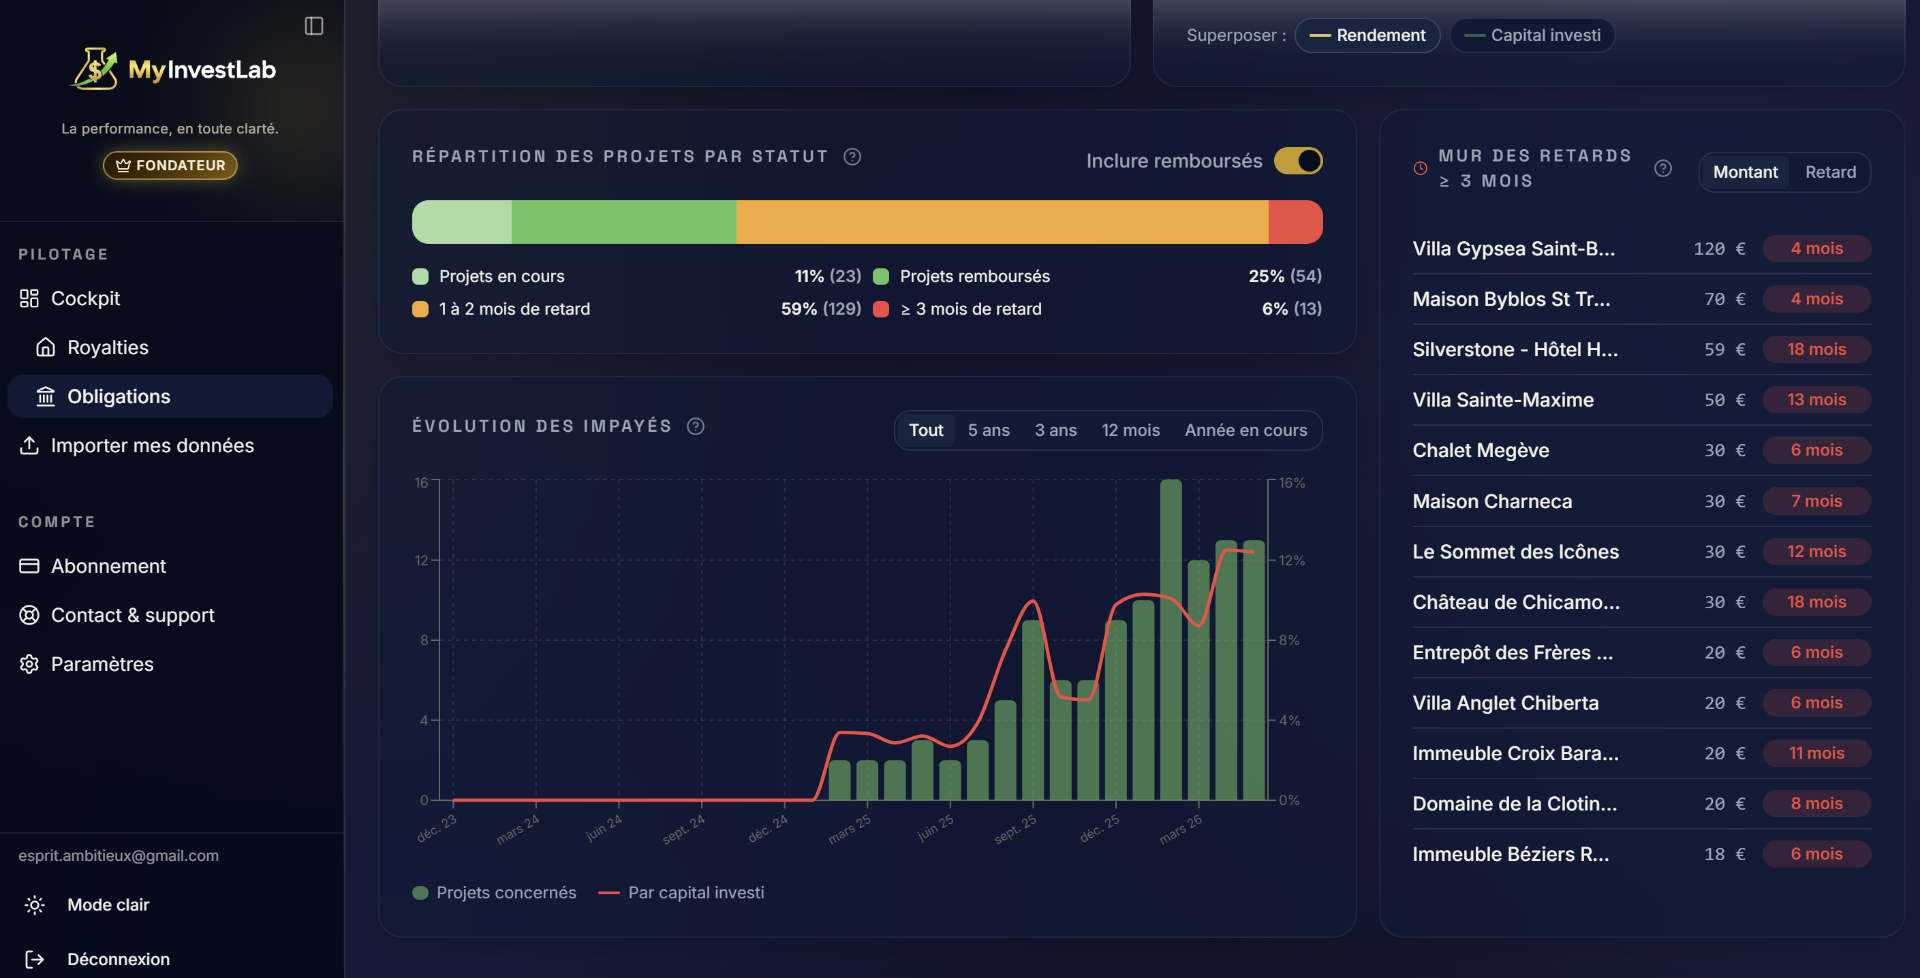This screenshot has height=978, width=1920.
Task: Select the Année en cours range
Action: [x=1245, y=430]
